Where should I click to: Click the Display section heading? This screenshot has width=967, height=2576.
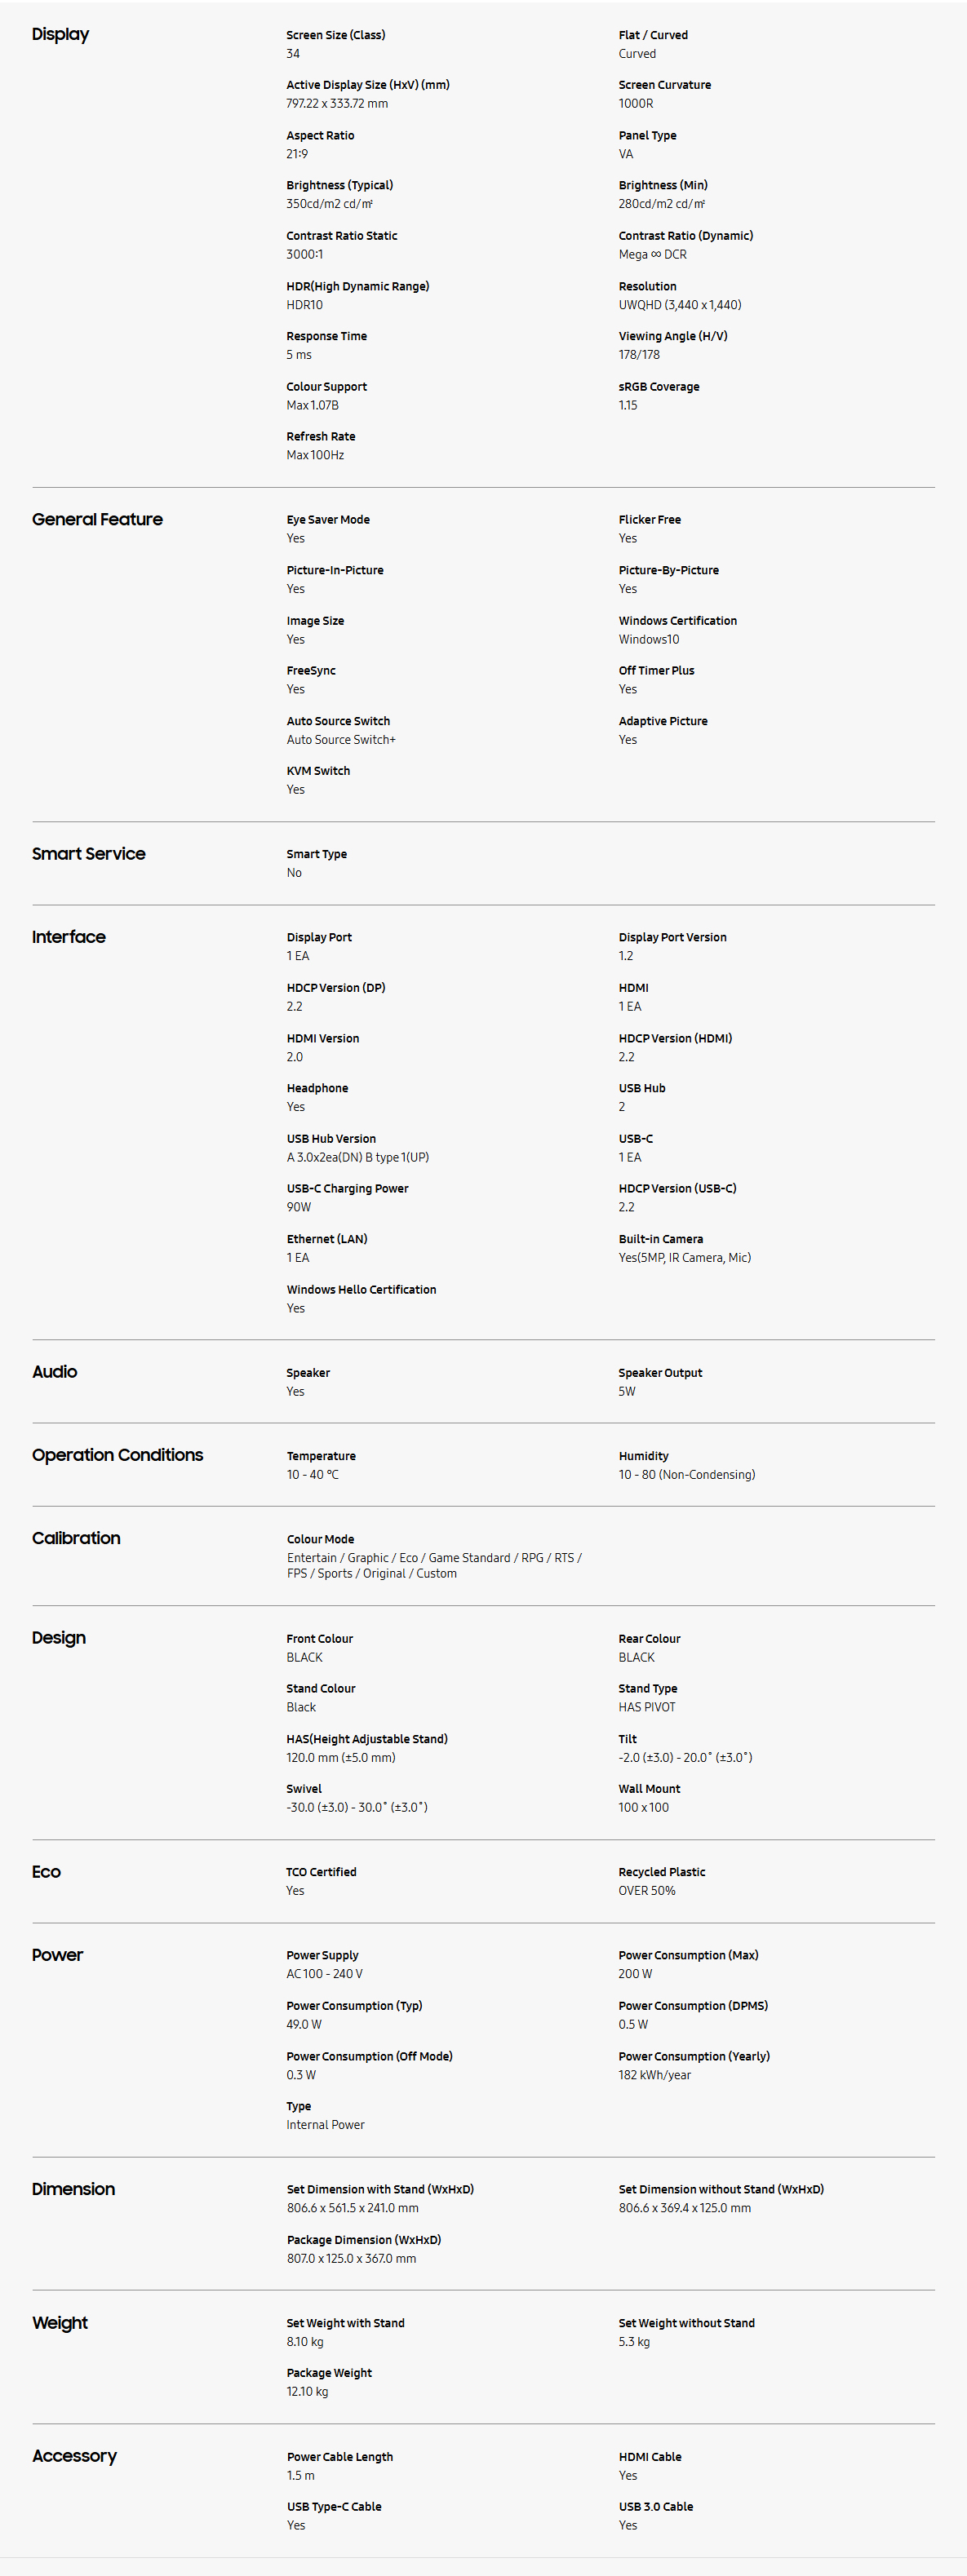click(60, 34)
